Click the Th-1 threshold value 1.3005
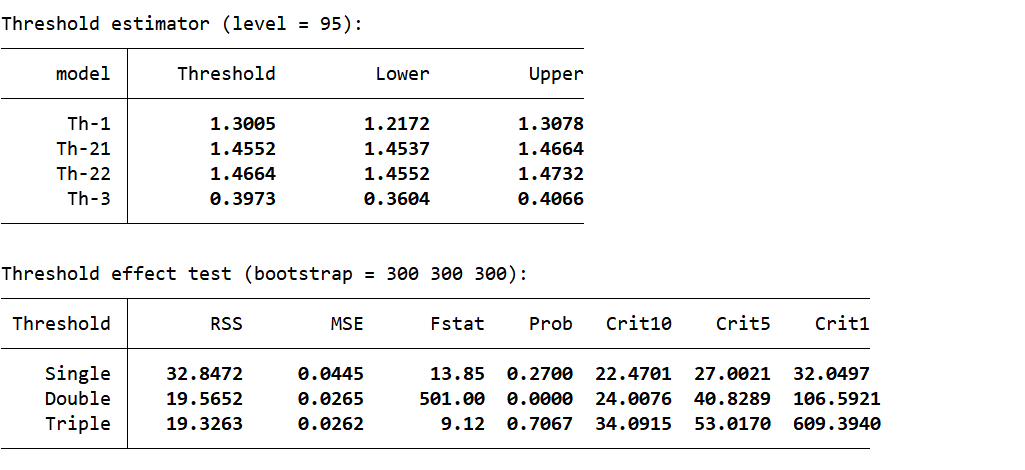Screen dimensions: 1025x470 243,124
